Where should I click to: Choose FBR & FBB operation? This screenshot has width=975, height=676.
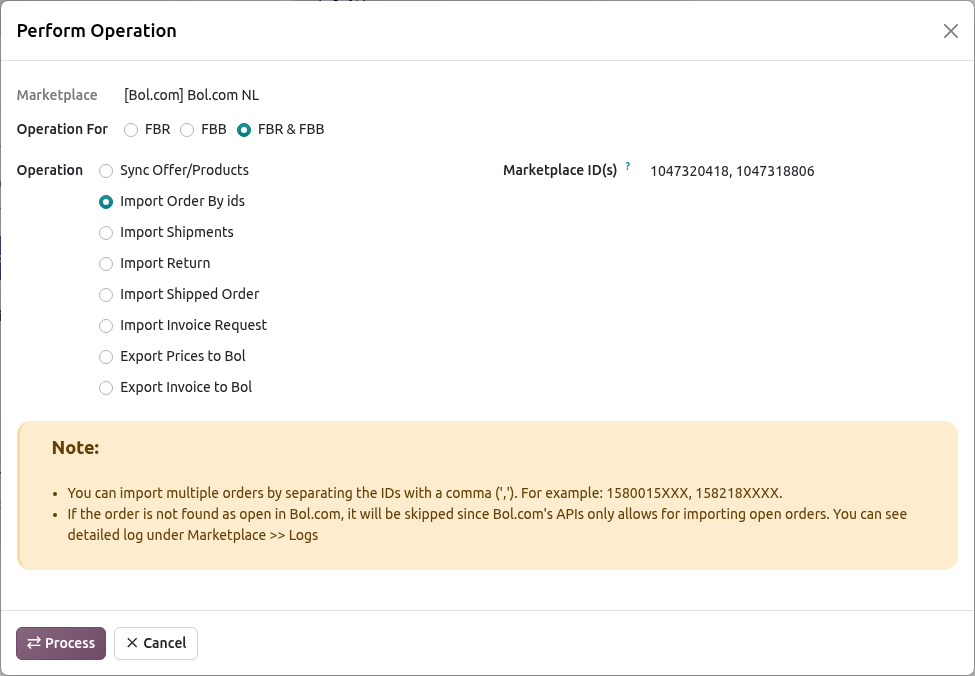244,130
